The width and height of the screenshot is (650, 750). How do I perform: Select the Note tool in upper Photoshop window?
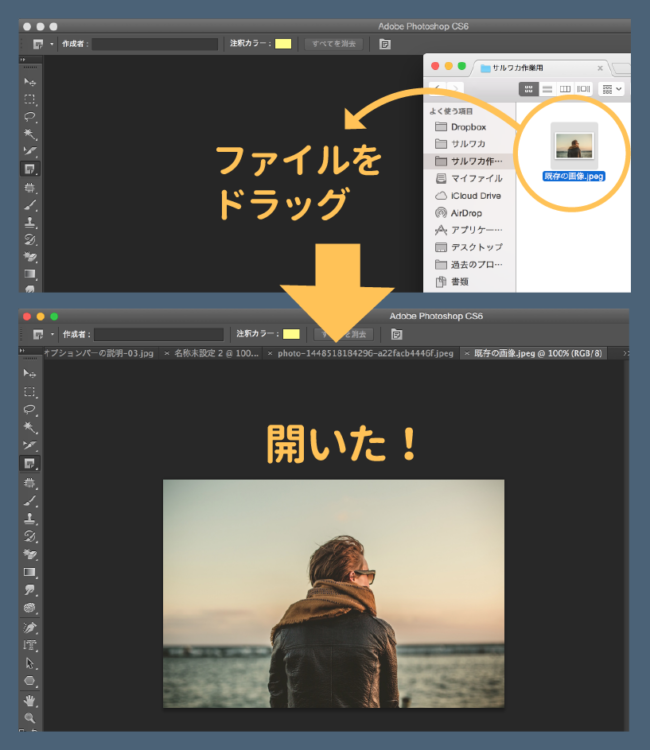click(30, 169)
